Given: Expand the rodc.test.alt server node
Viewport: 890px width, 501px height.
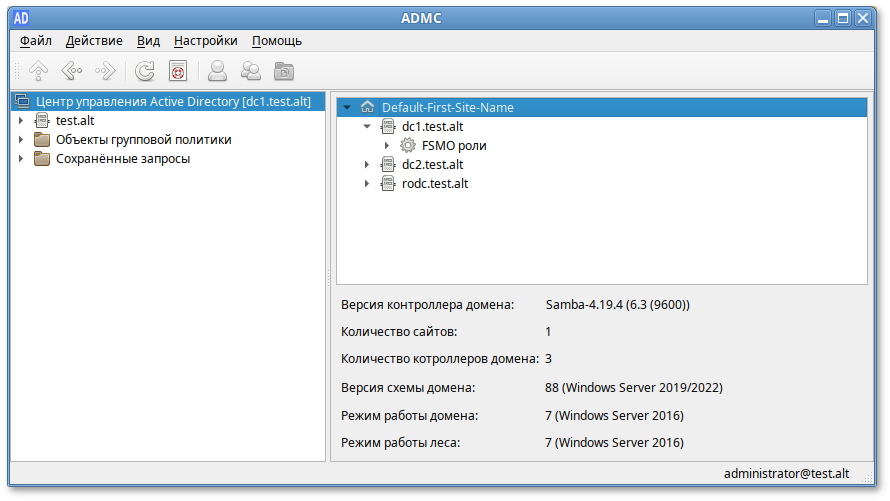Looking at the screenshot, I should (x=367, y=183).
